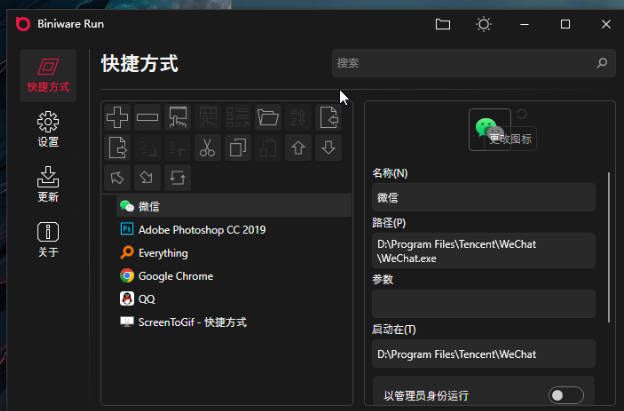Click the minus icon to remove shortcut
The height and width of the screenshot is (411, 624).
pos(147,117)
